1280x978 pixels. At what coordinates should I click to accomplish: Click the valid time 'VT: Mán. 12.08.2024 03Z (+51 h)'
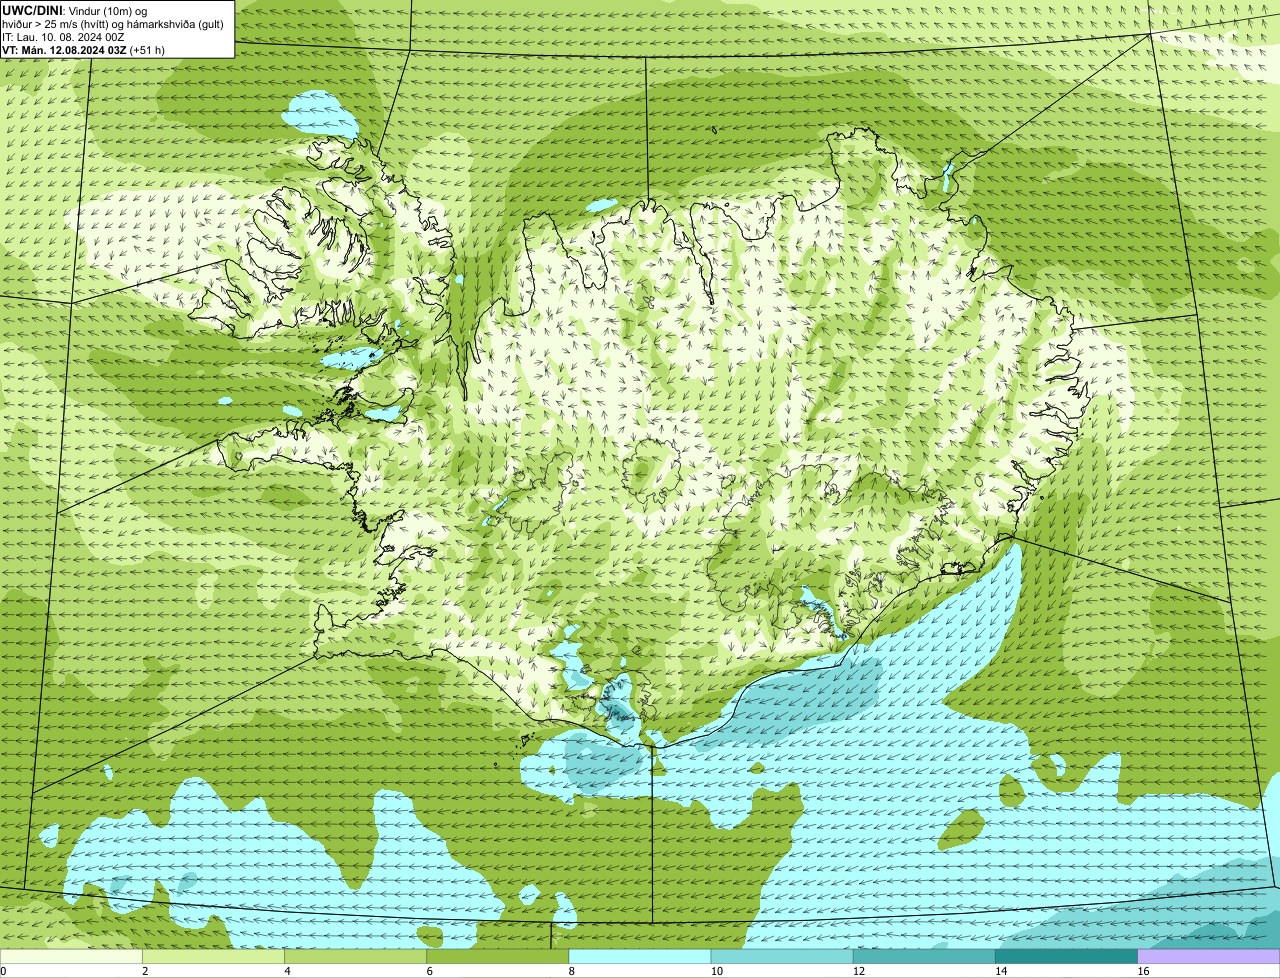click(83, 50)
